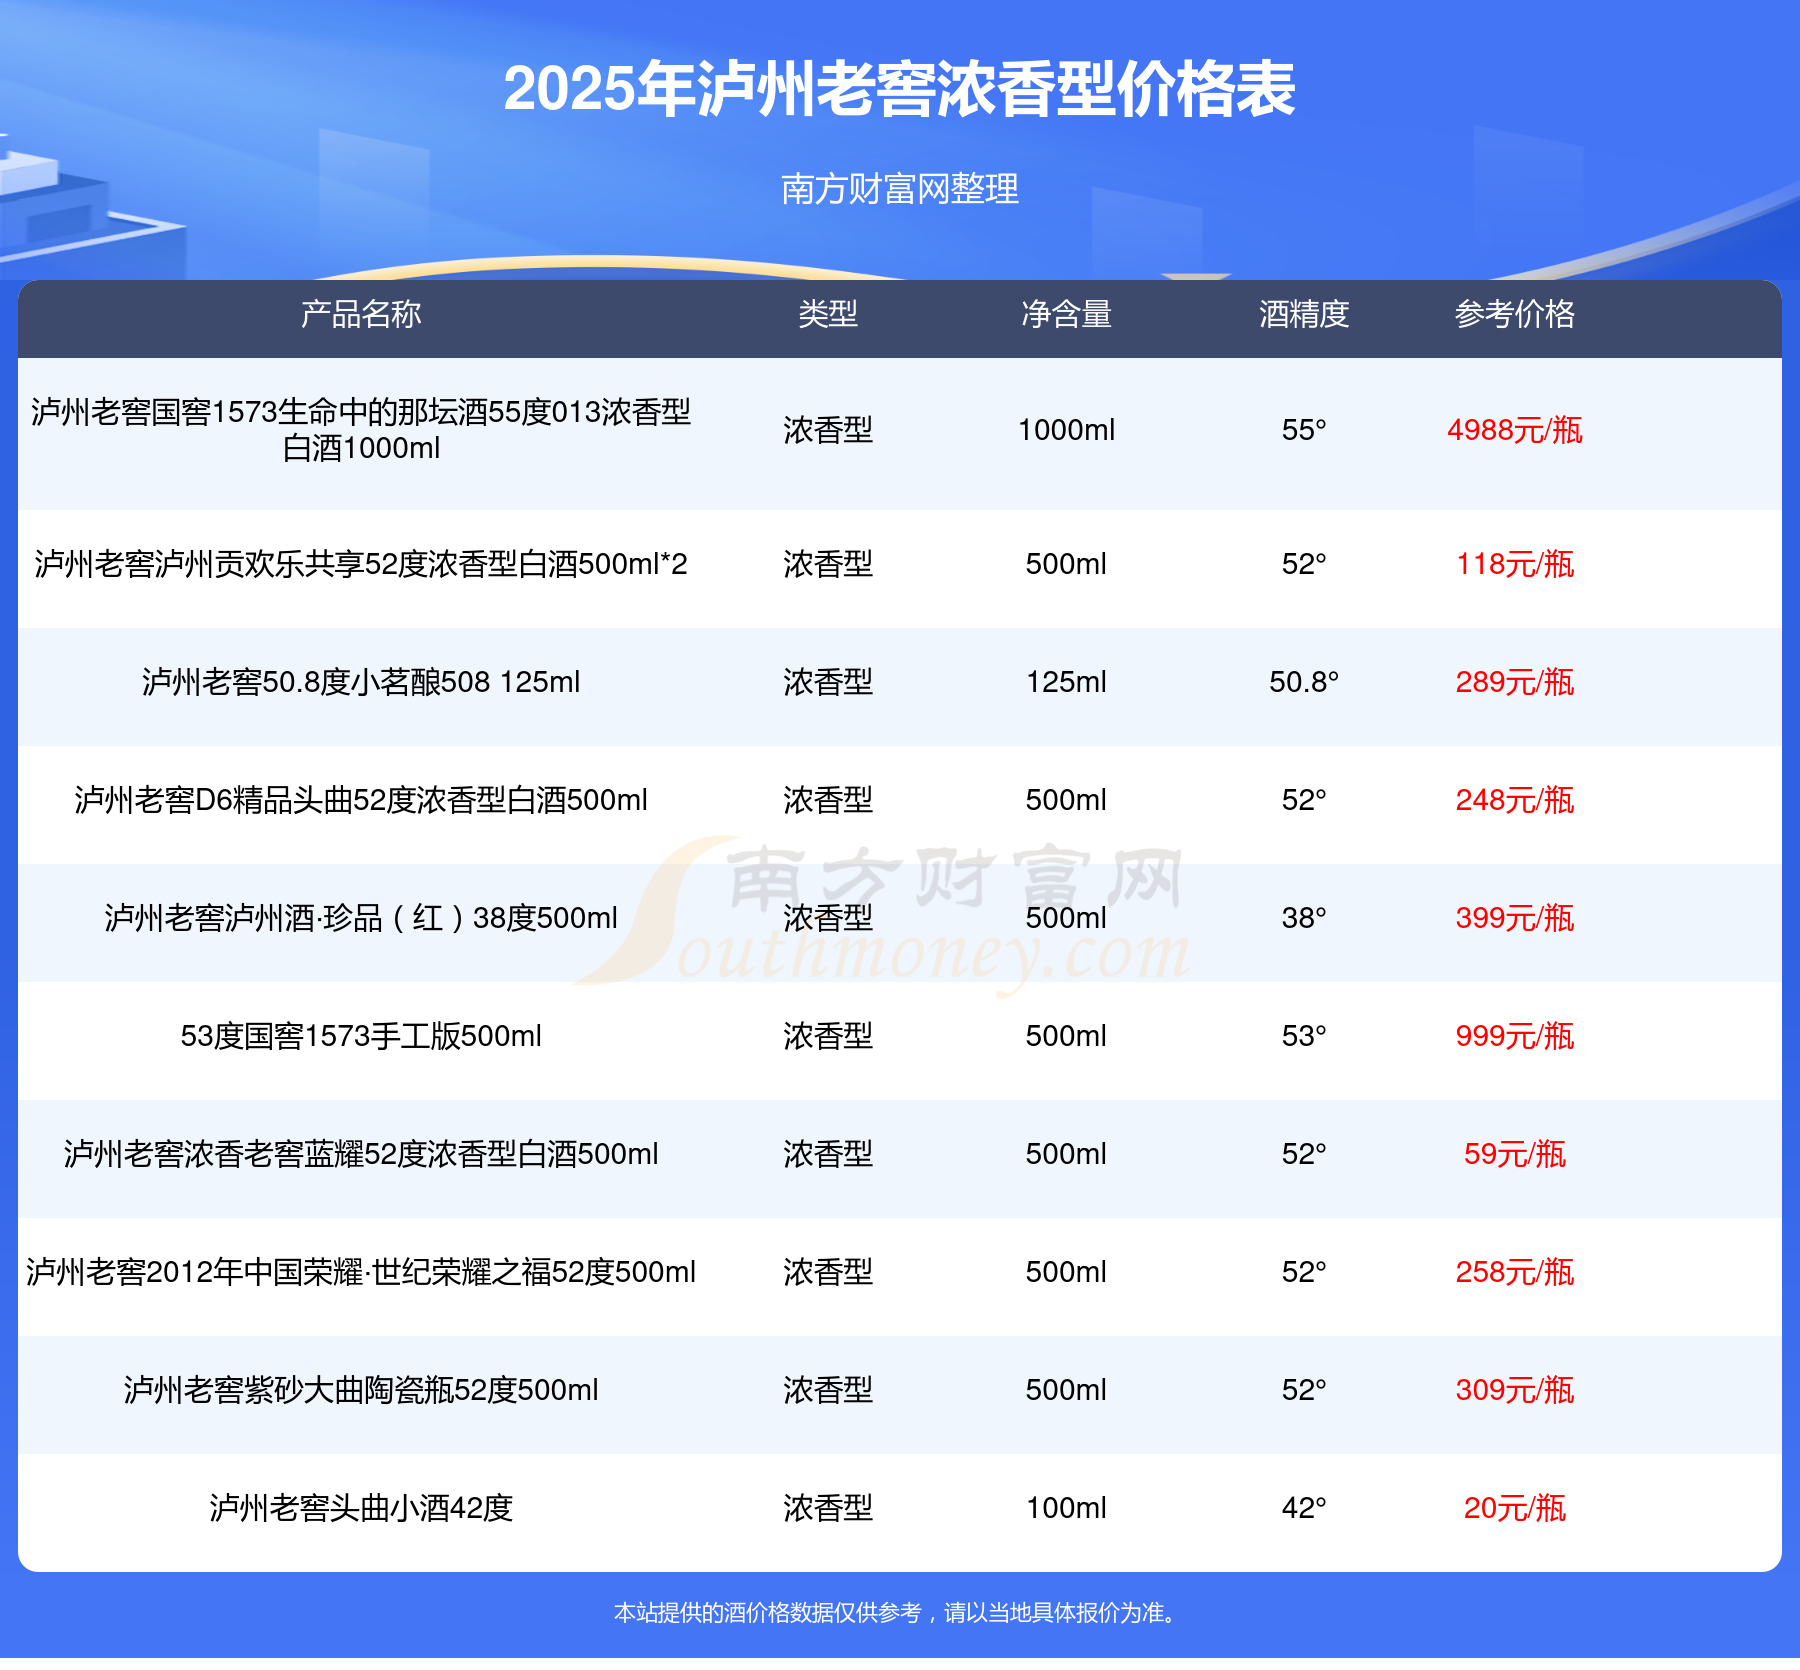Viewport: 1800px width, 1670px height.
Task: Click the 258元/瓶 price
Action: coord(1515,1272)
